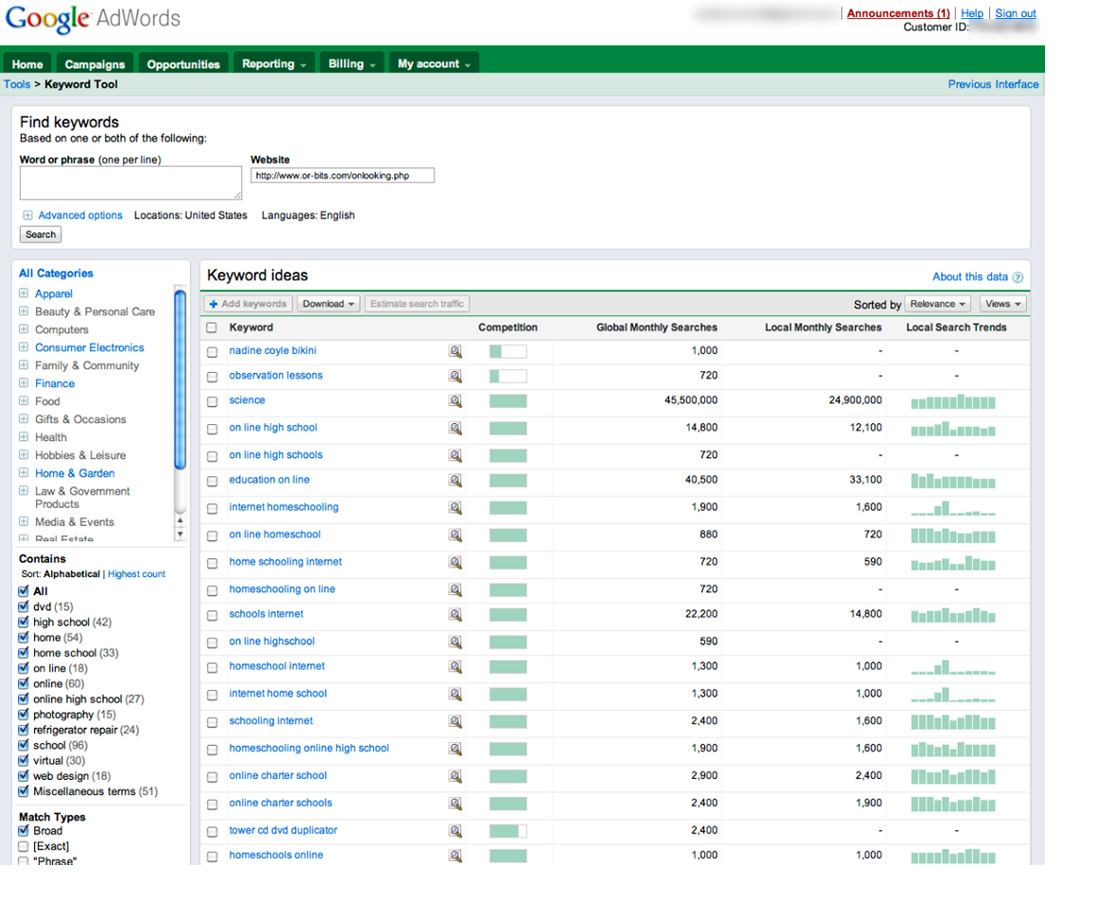This screenshot has height=911, width=1100.
Task: Click magnifier icon for homeschooling on line
Action: pyautogui.click(x=455, y=590)
